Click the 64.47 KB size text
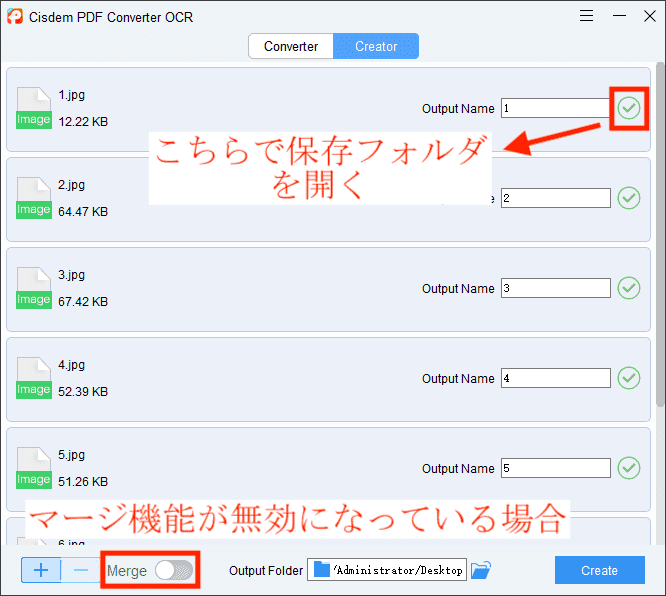 pyautogui.click(x=83, y=212)
